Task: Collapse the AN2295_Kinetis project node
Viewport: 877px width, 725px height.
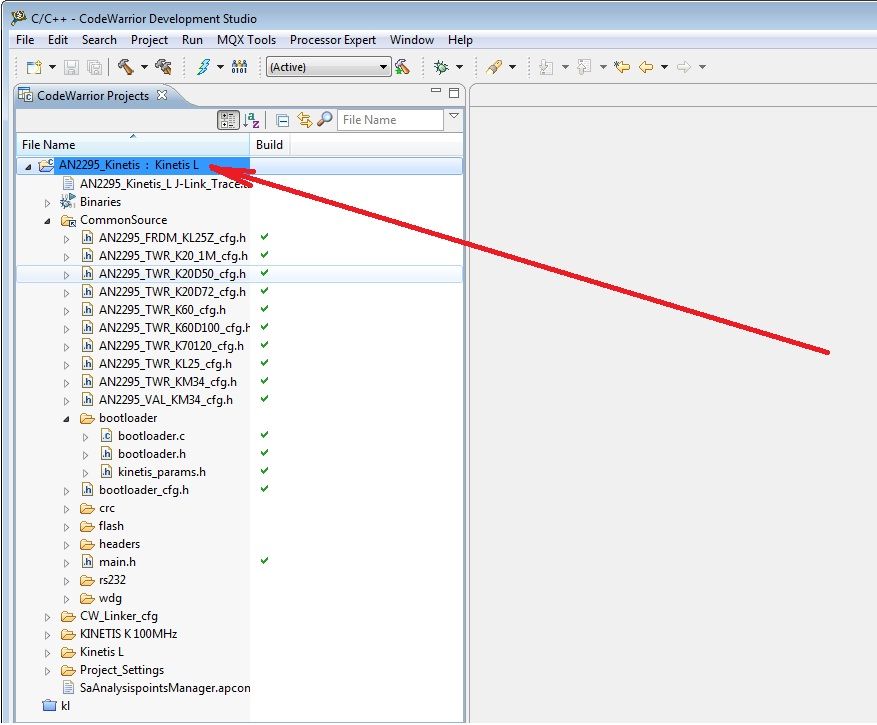Action: 28,167
